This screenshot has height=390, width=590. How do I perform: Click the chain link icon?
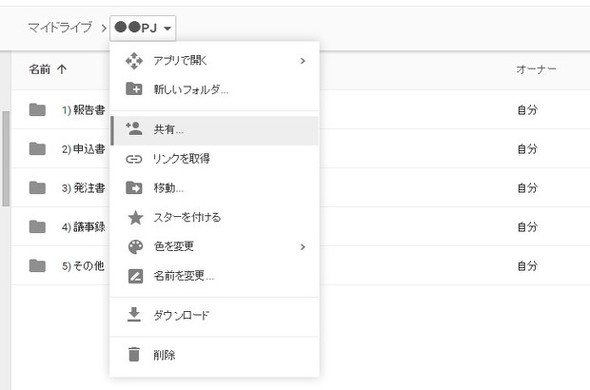pyautogui.click(x=134, y=159)
